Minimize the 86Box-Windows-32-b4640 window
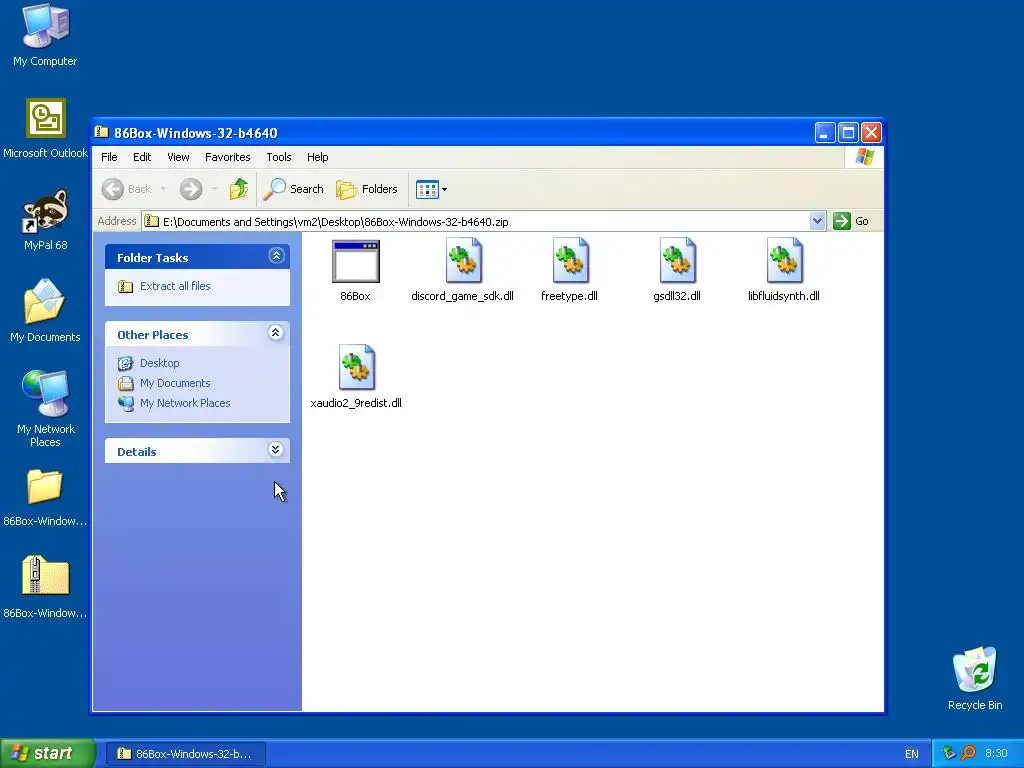Screen dimensions: 1024x768 [x=825, y=133]
